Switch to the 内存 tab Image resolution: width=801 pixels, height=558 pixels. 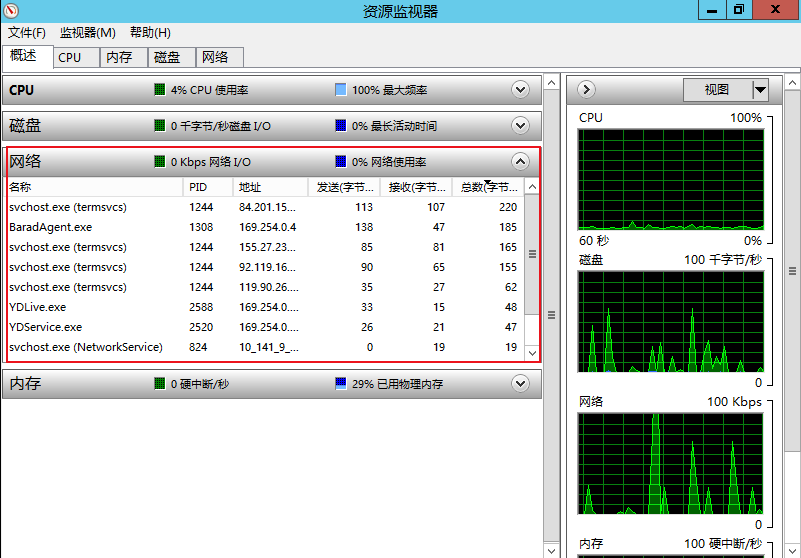[x=119, y=57]
